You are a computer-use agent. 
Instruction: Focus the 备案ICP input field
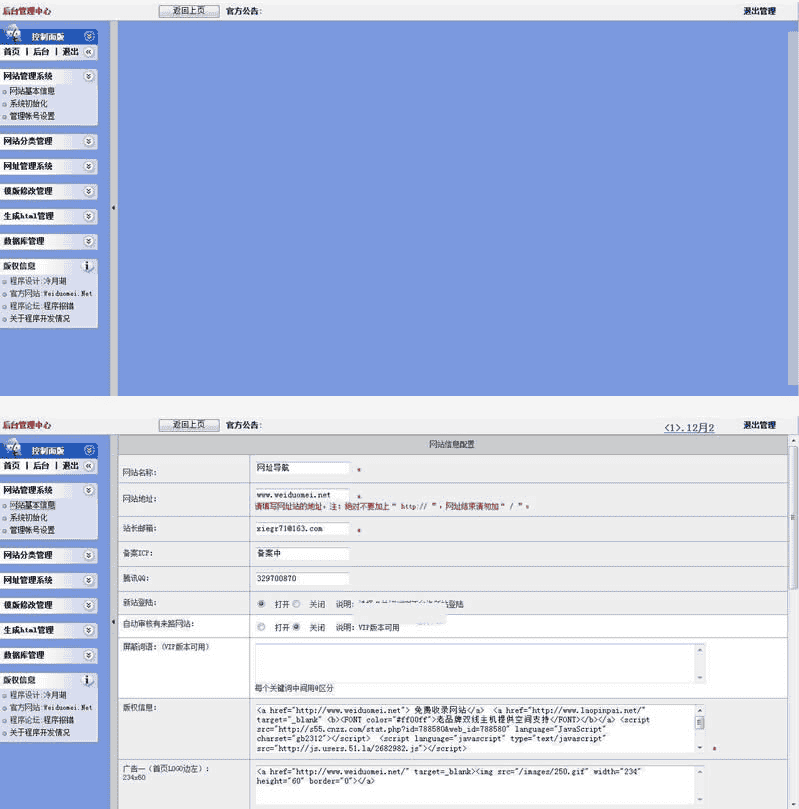(302, 554)
